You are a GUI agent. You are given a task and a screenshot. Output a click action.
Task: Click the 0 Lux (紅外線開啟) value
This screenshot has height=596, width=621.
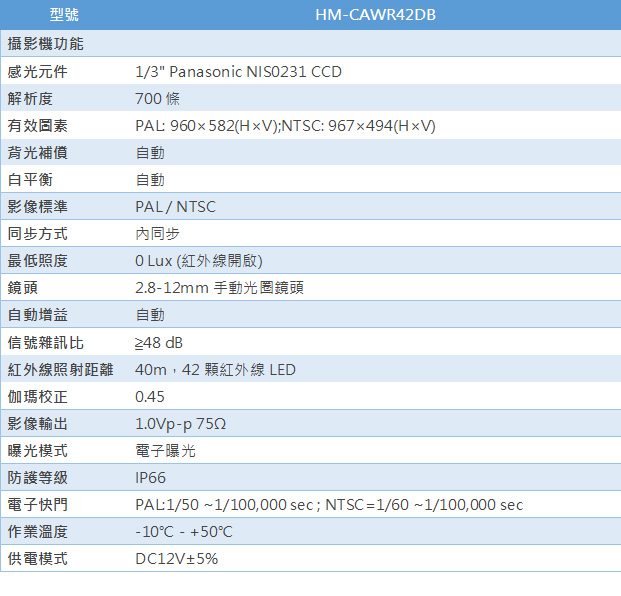[199, 261]
